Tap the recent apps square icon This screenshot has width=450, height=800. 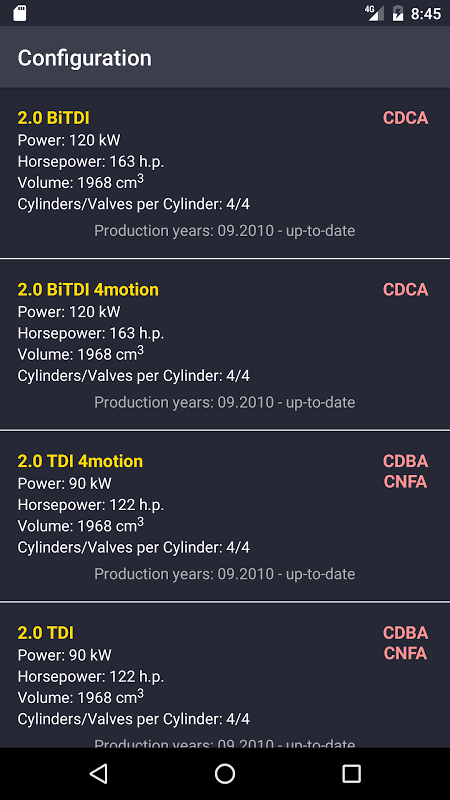pos(351,773)
